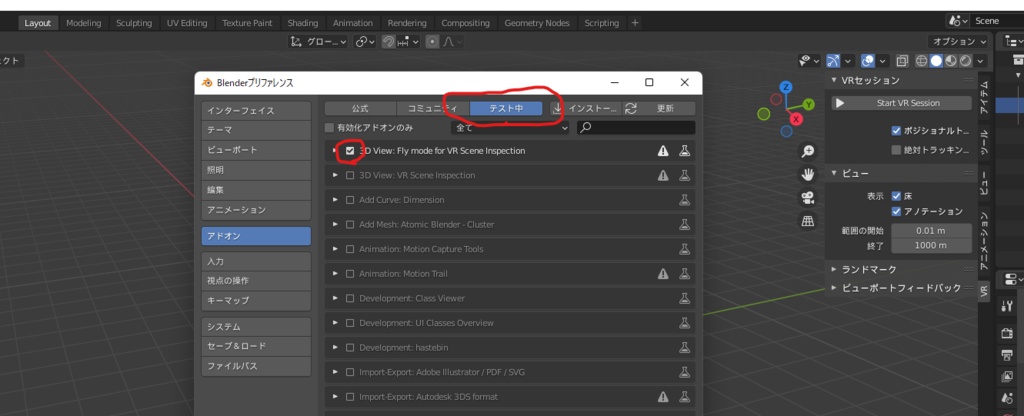The width and height of the screenshot is (1024, 416).
Task: Open the View Layer properties icon
Action: tap(1006, 377)
